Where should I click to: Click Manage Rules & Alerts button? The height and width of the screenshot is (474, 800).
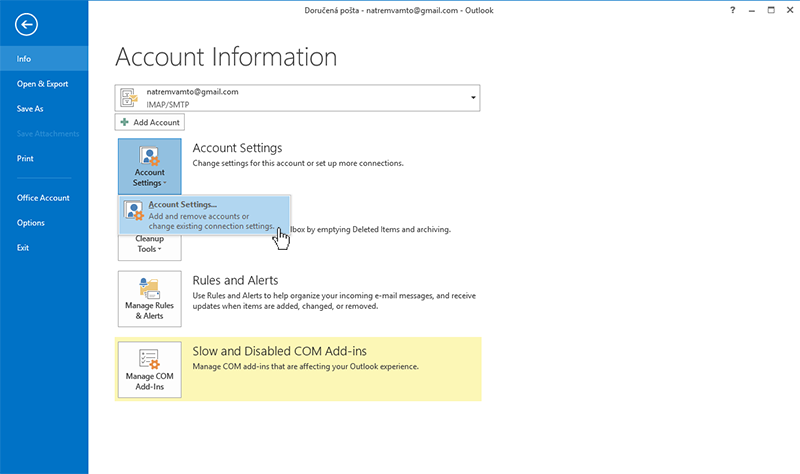click(x=149, y=299)
